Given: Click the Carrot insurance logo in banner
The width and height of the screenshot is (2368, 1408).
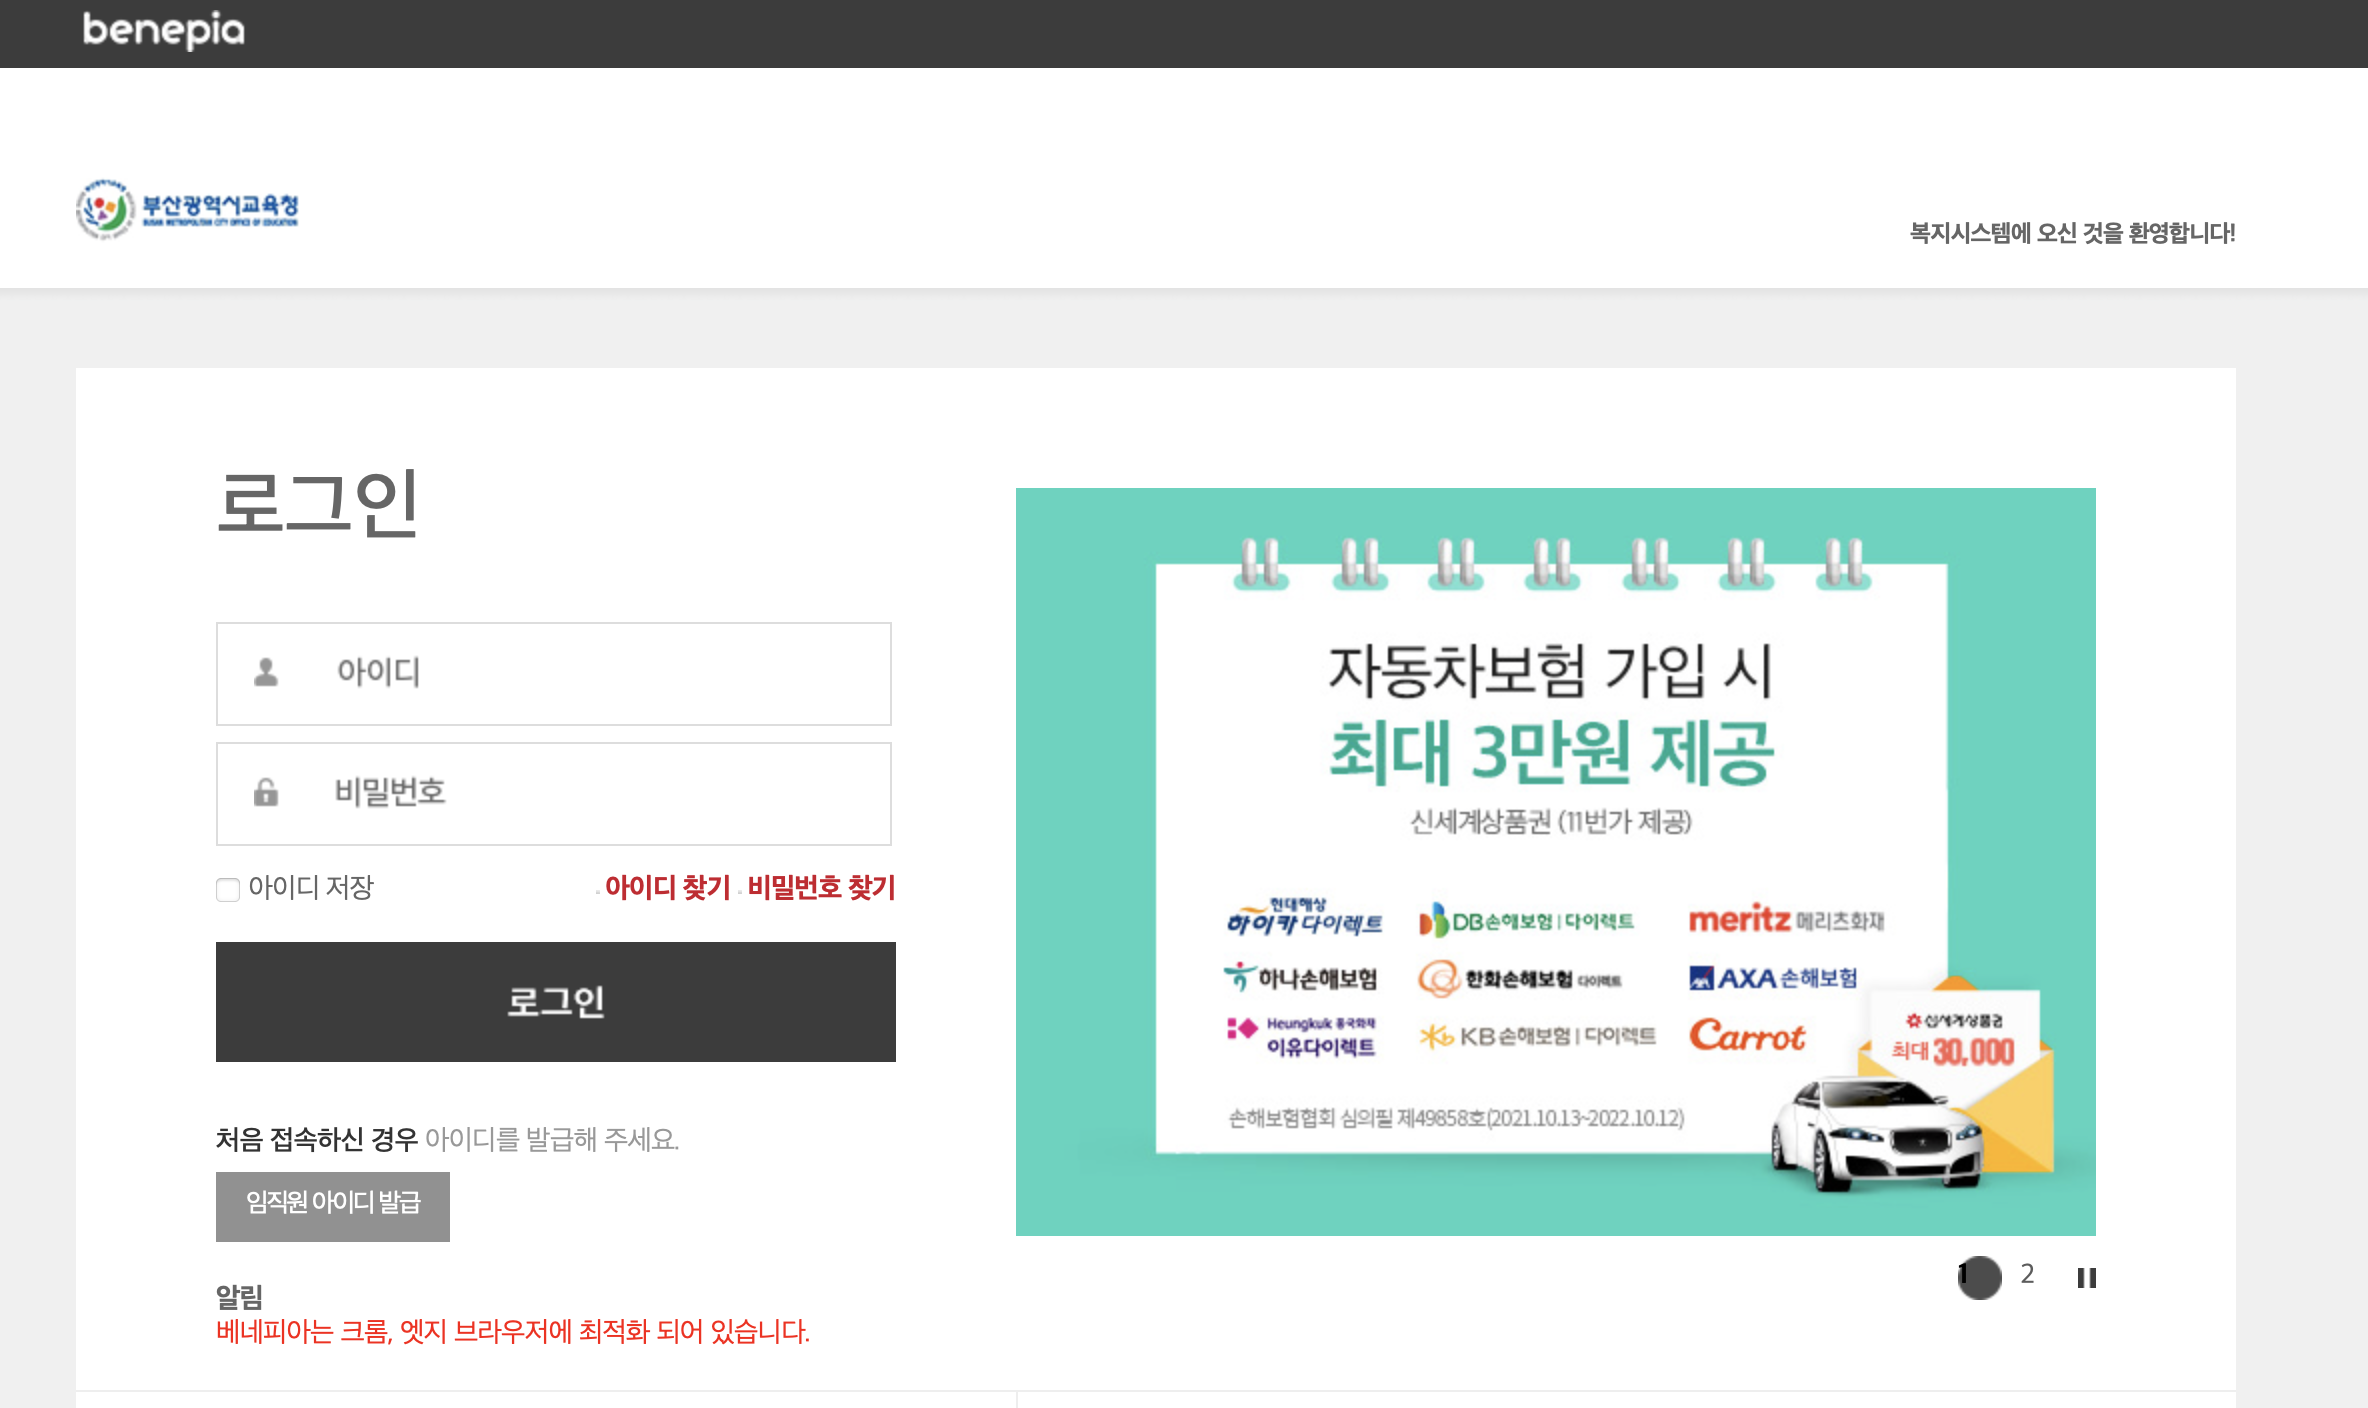Looking at the screenshot, I should pos(1747,1035).
